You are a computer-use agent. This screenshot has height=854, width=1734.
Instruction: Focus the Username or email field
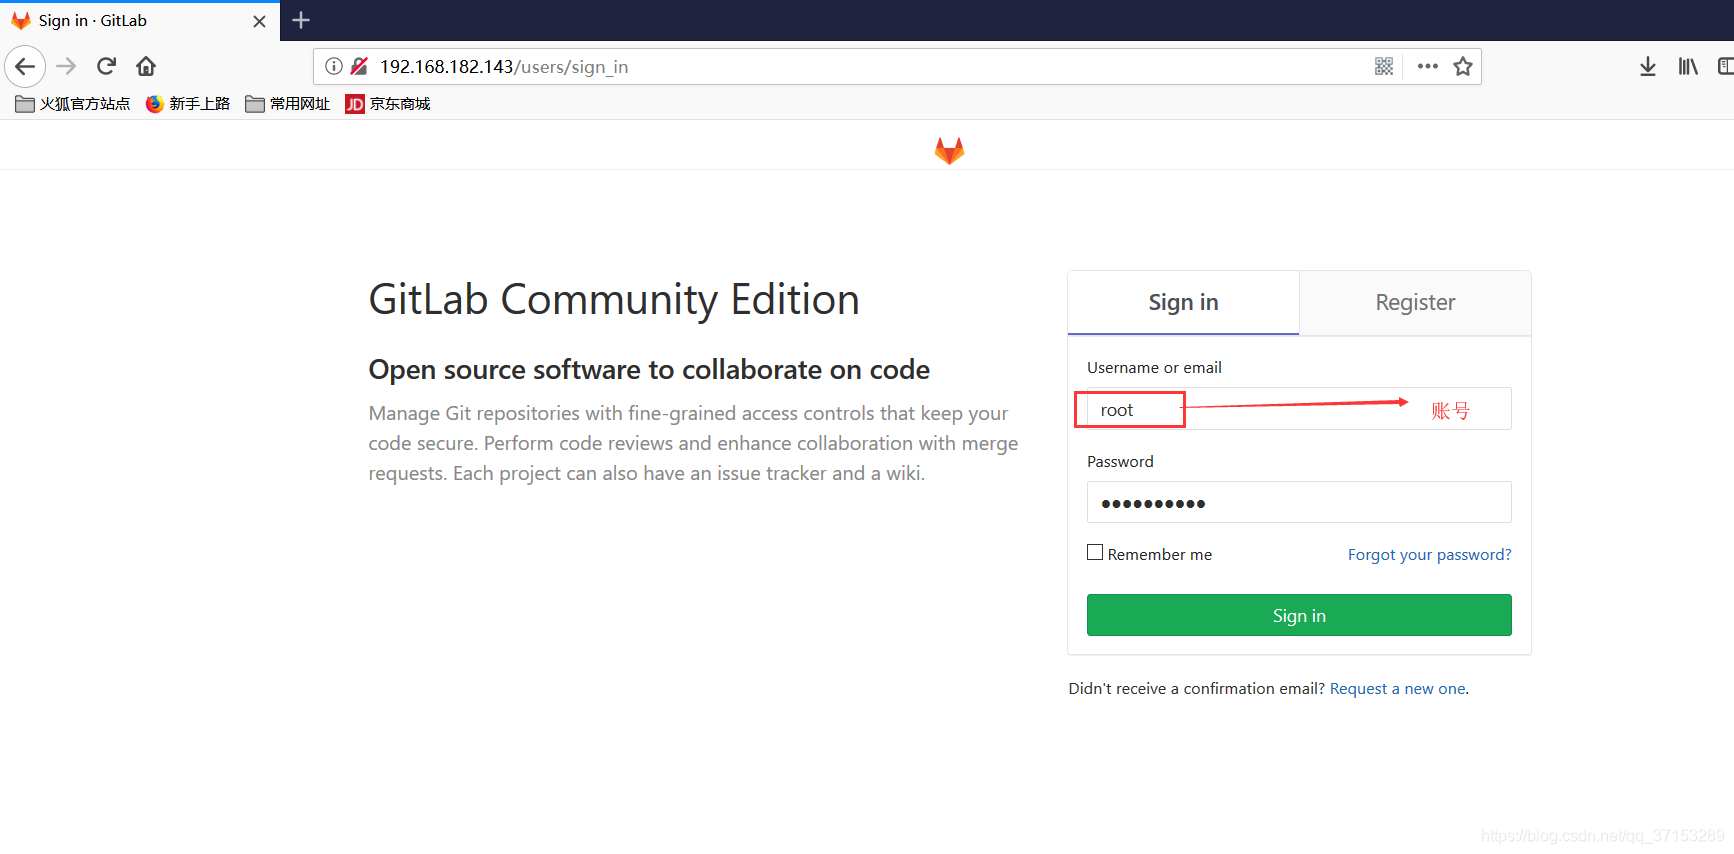pos(1299,409)
